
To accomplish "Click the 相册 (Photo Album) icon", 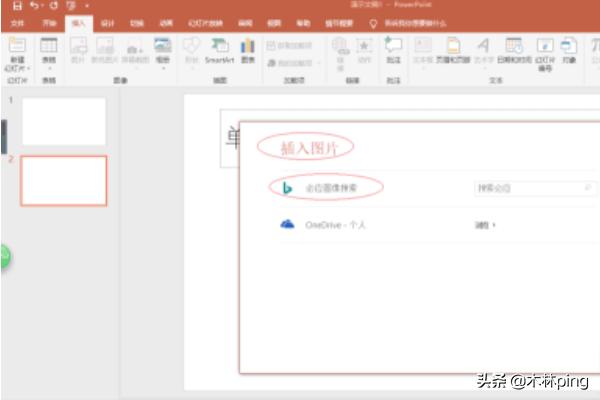I will (163, 45).
